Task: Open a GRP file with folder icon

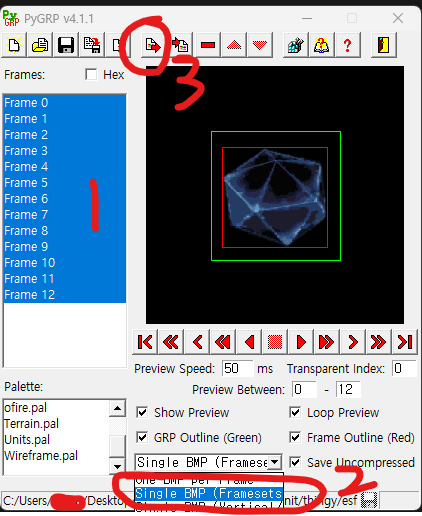Action: coord(40,45)
